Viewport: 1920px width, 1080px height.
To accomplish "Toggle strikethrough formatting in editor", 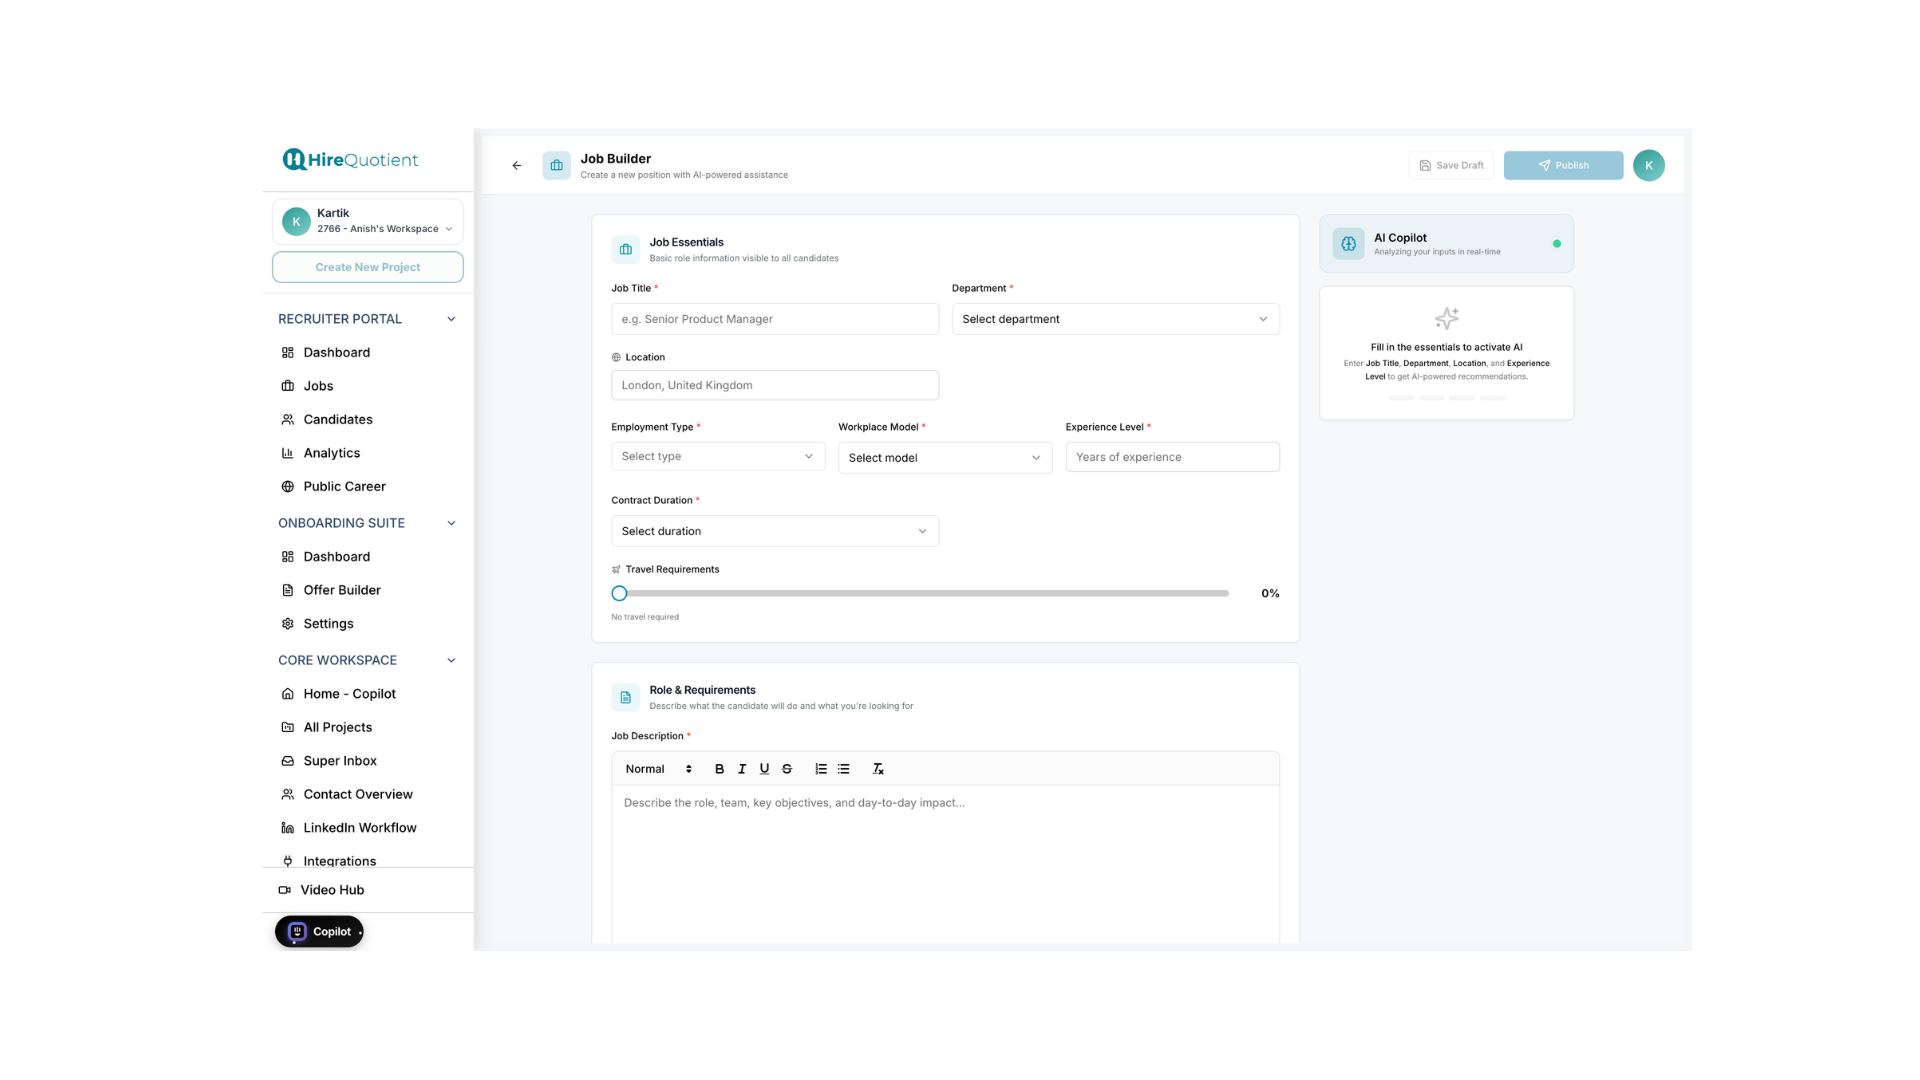I will [x=787, y=769].
